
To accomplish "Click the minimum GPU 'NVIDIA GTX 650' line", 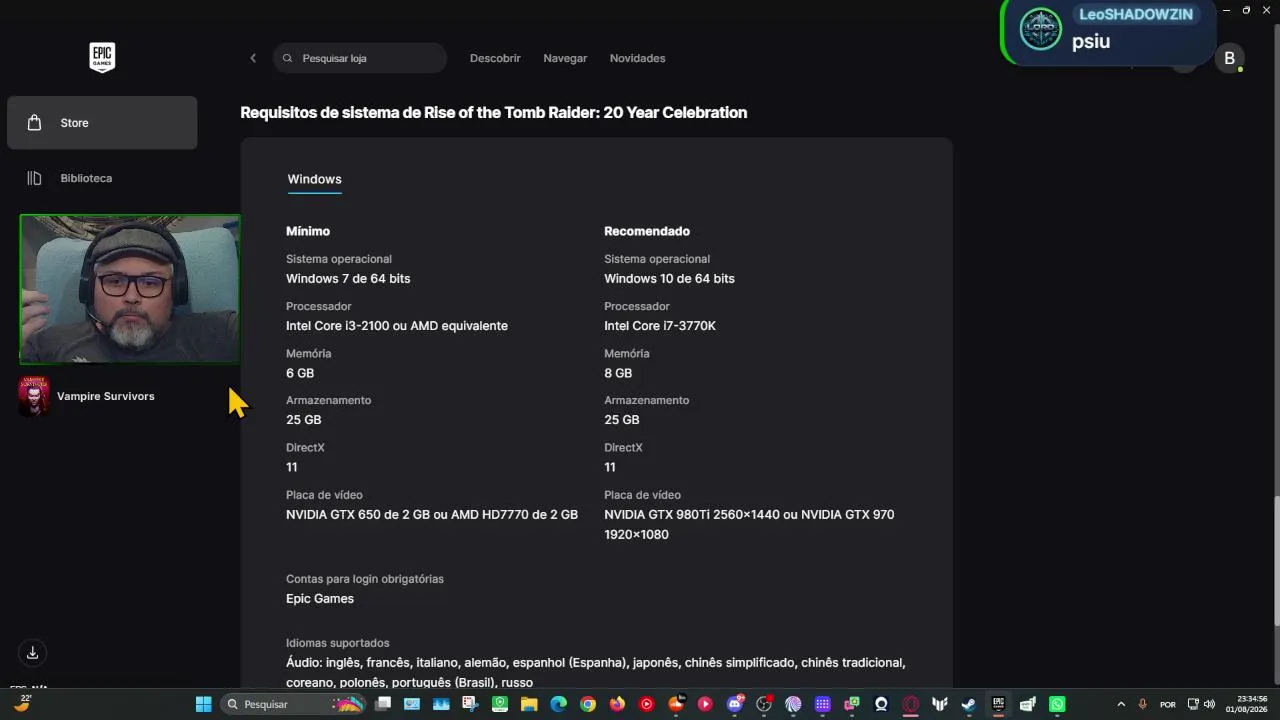I will [432, 515].
